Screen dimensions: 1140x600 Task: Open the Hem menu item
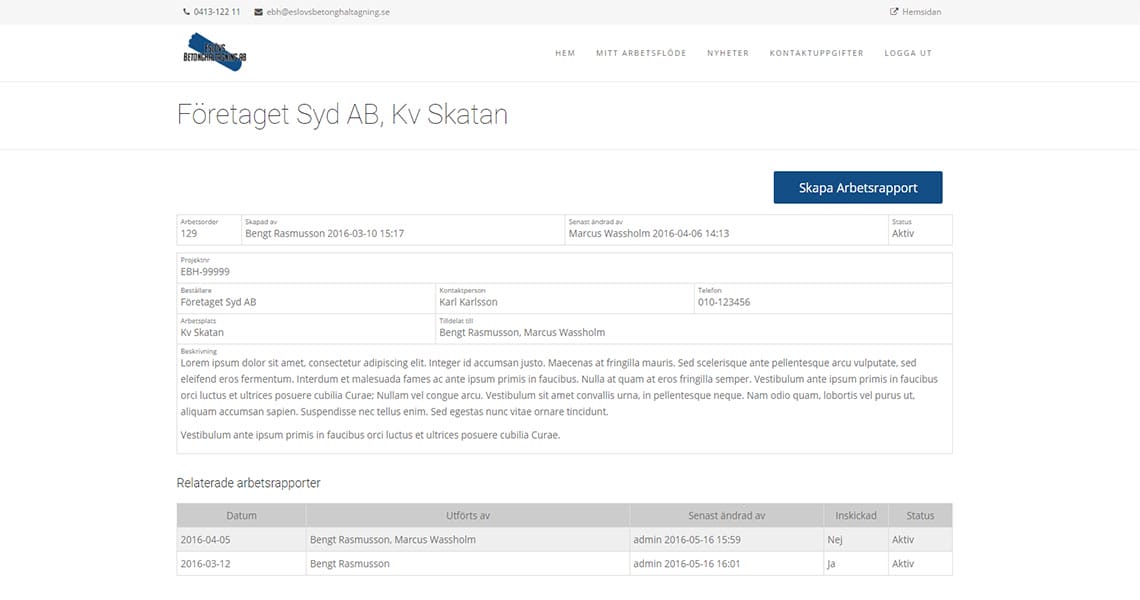click(x=565, y=53)
